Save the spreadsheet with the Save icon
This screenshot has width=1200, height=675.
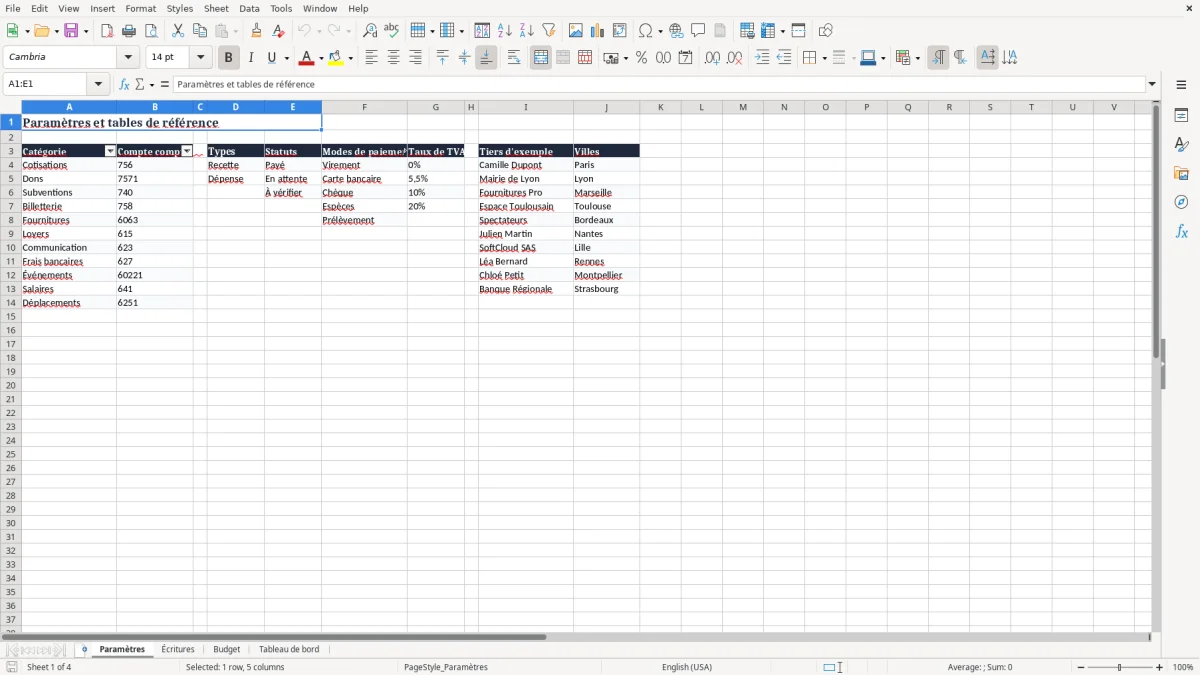tap(71, 31)
